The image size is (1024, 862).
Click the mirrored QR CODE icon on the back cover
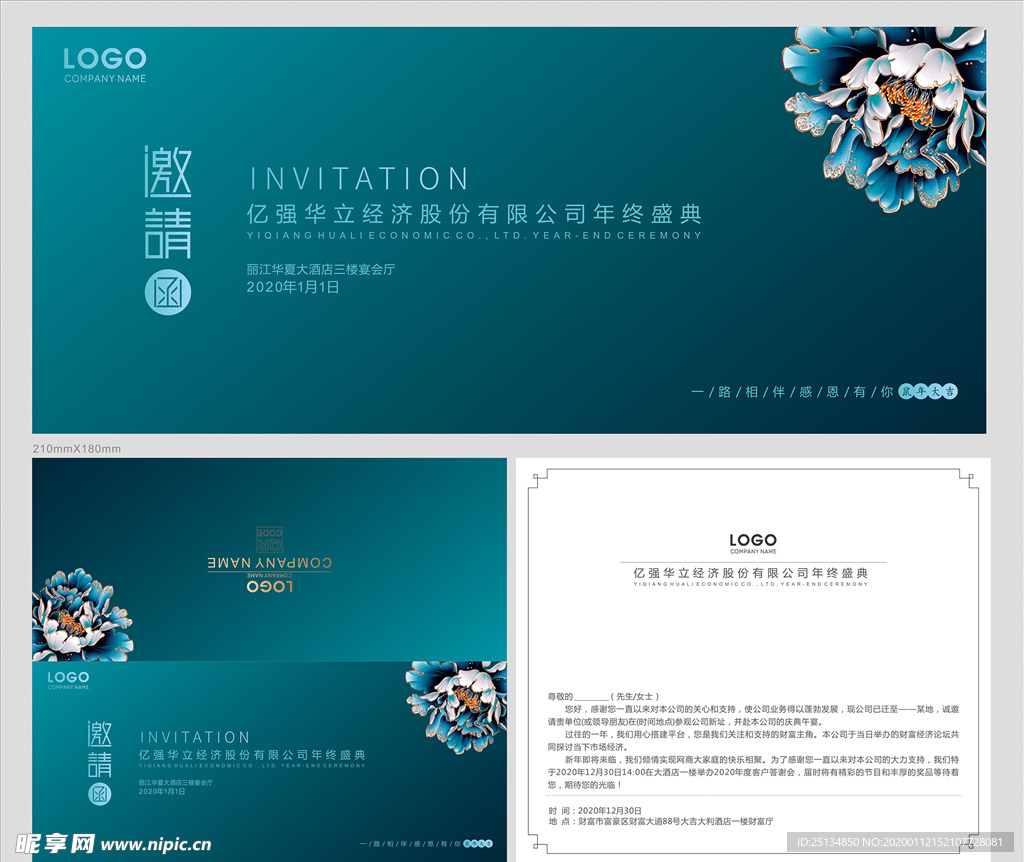tap(269, 539)
